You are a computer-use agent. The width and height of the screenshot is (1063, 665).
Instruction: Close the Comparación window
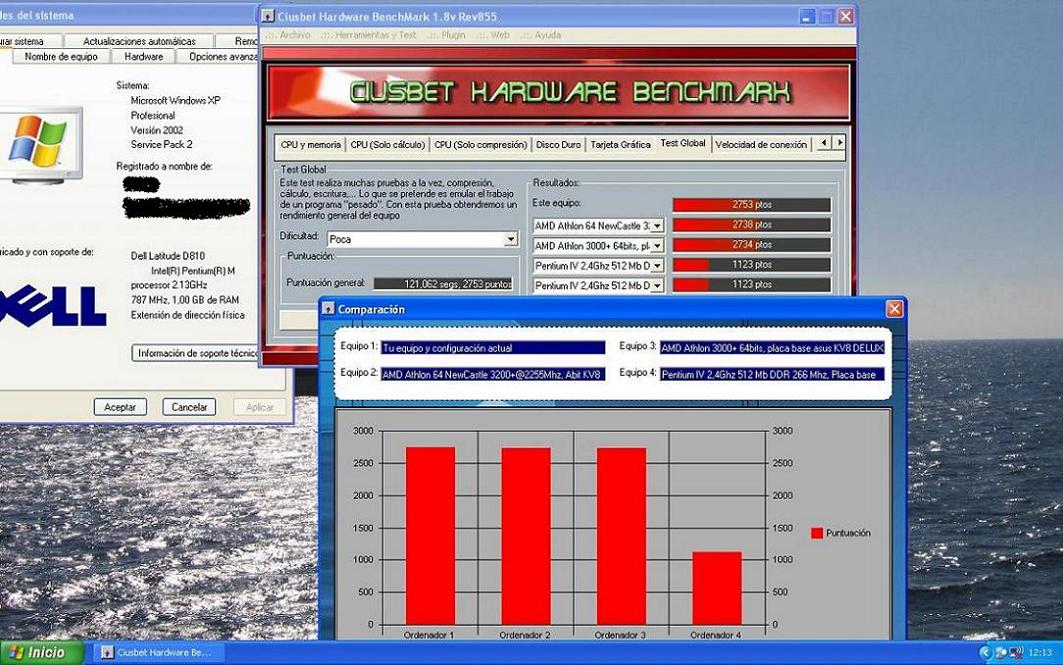click(894, 309)
